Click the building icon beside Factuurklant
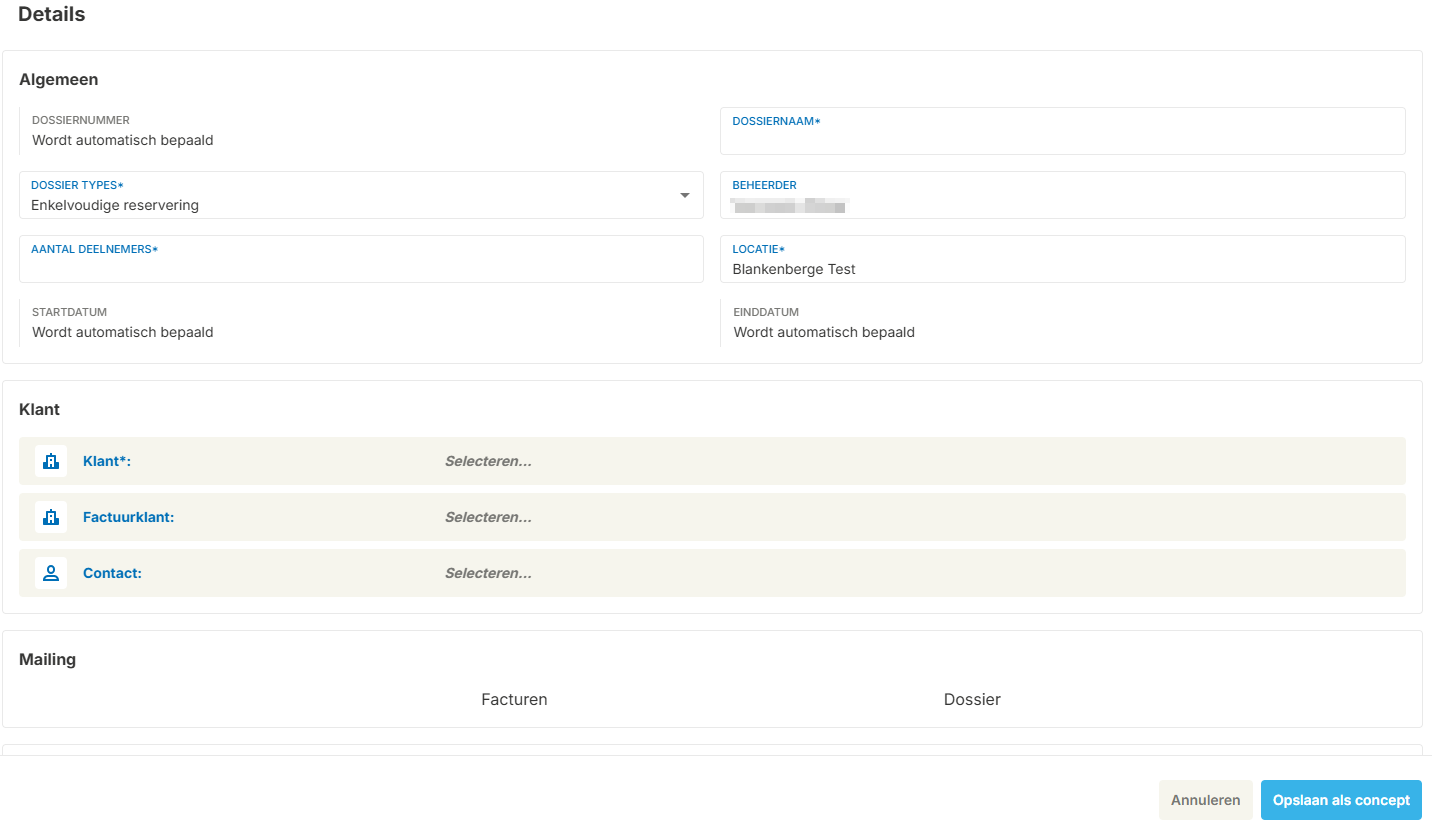The height and width of the screenshot is (826, 1432). [51, 517]
